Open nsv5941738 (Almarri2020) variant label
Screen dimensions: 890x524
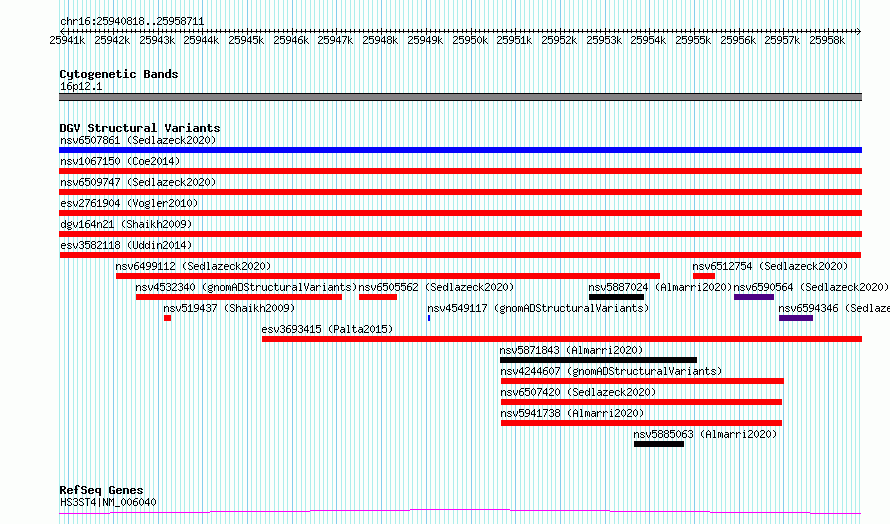(572, 413)
